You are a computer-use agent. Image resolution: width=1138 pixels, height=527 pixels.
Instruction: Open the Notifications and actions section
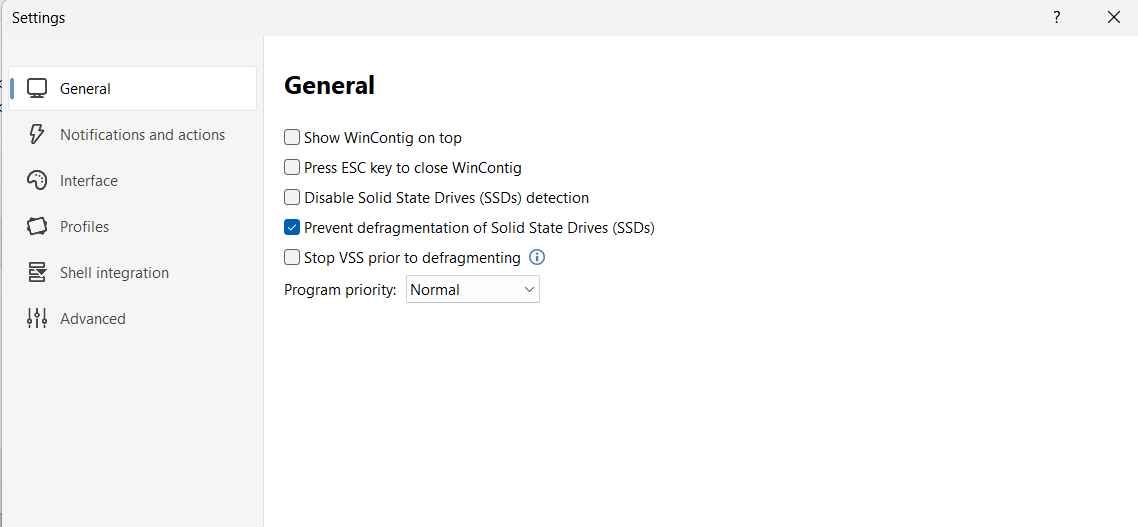point(142,134)
